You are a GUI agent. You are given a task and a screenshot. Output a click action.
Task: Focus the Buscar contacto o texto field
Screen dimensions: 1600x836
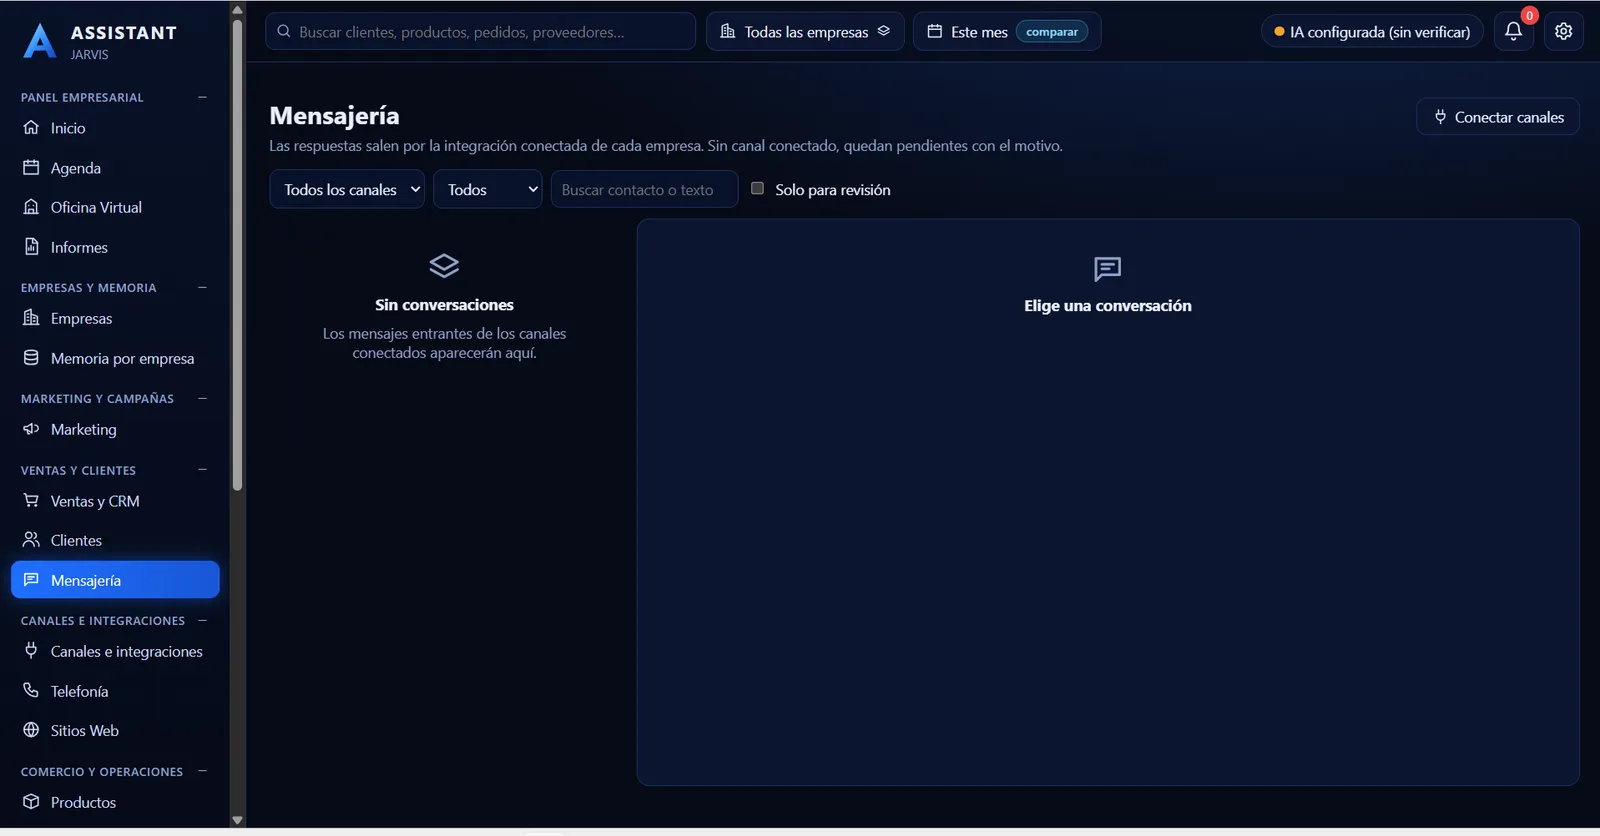(x=644, y=189)
